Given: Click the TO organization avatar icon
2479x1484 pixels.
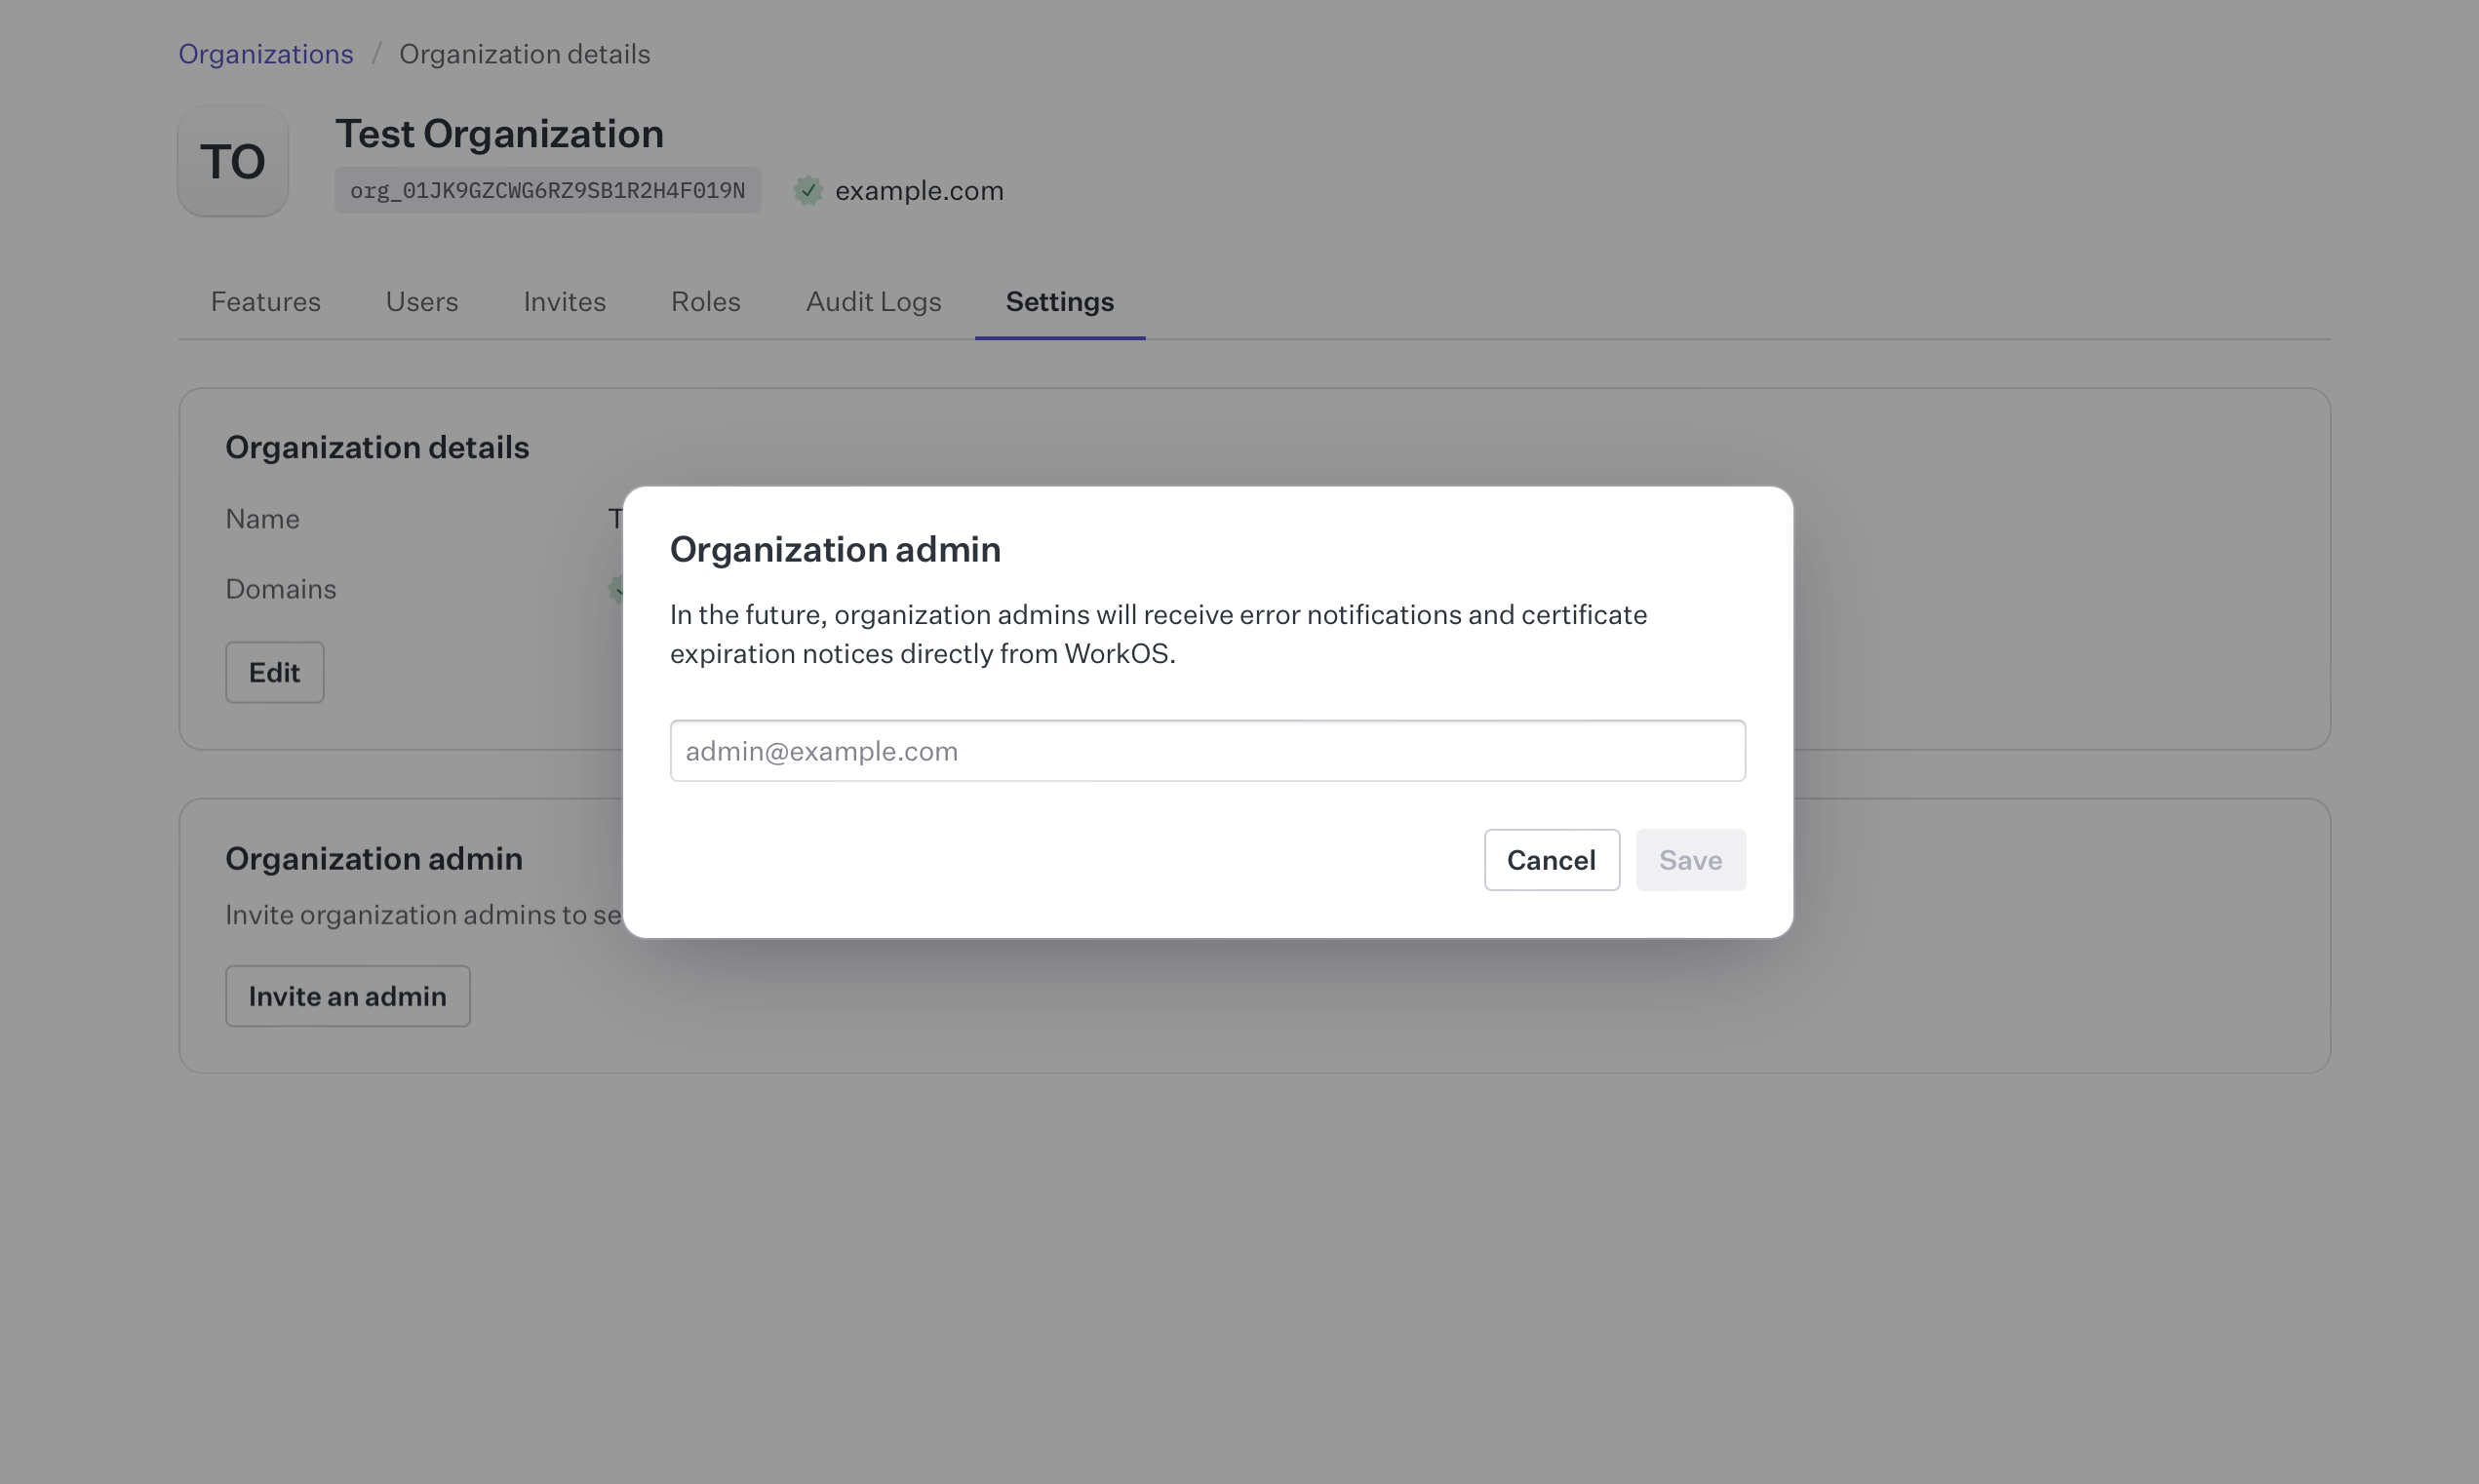Looking at the screenshot, I should 232,160.
